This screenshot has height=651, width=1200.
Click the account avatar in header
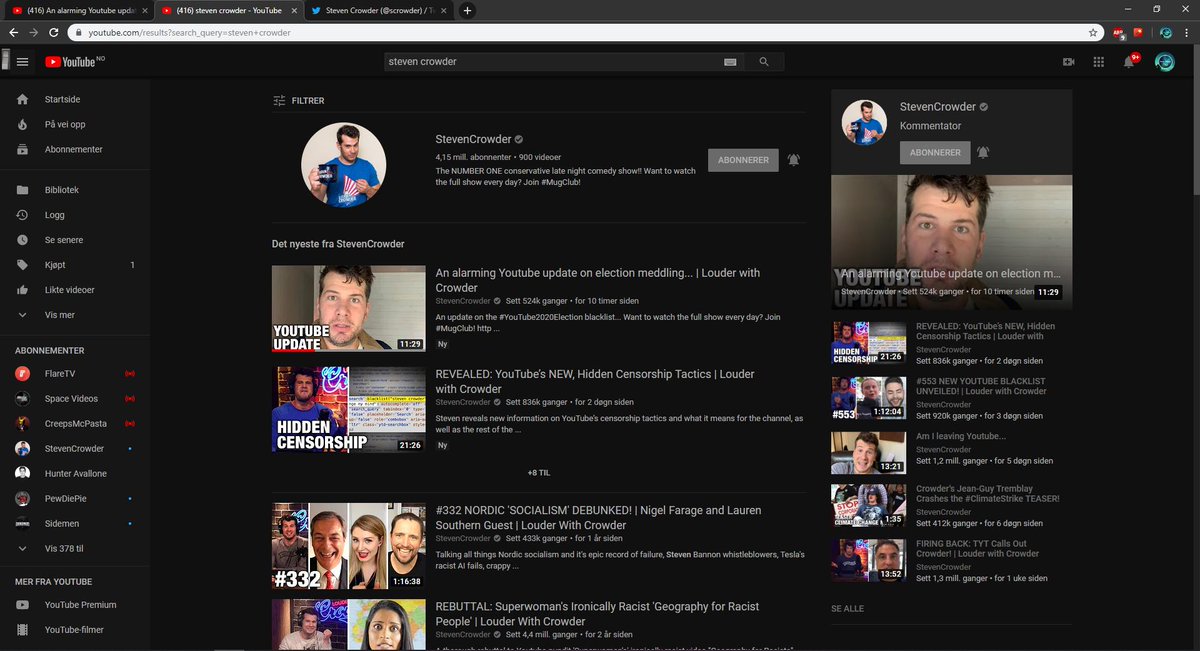point(1164,62)
